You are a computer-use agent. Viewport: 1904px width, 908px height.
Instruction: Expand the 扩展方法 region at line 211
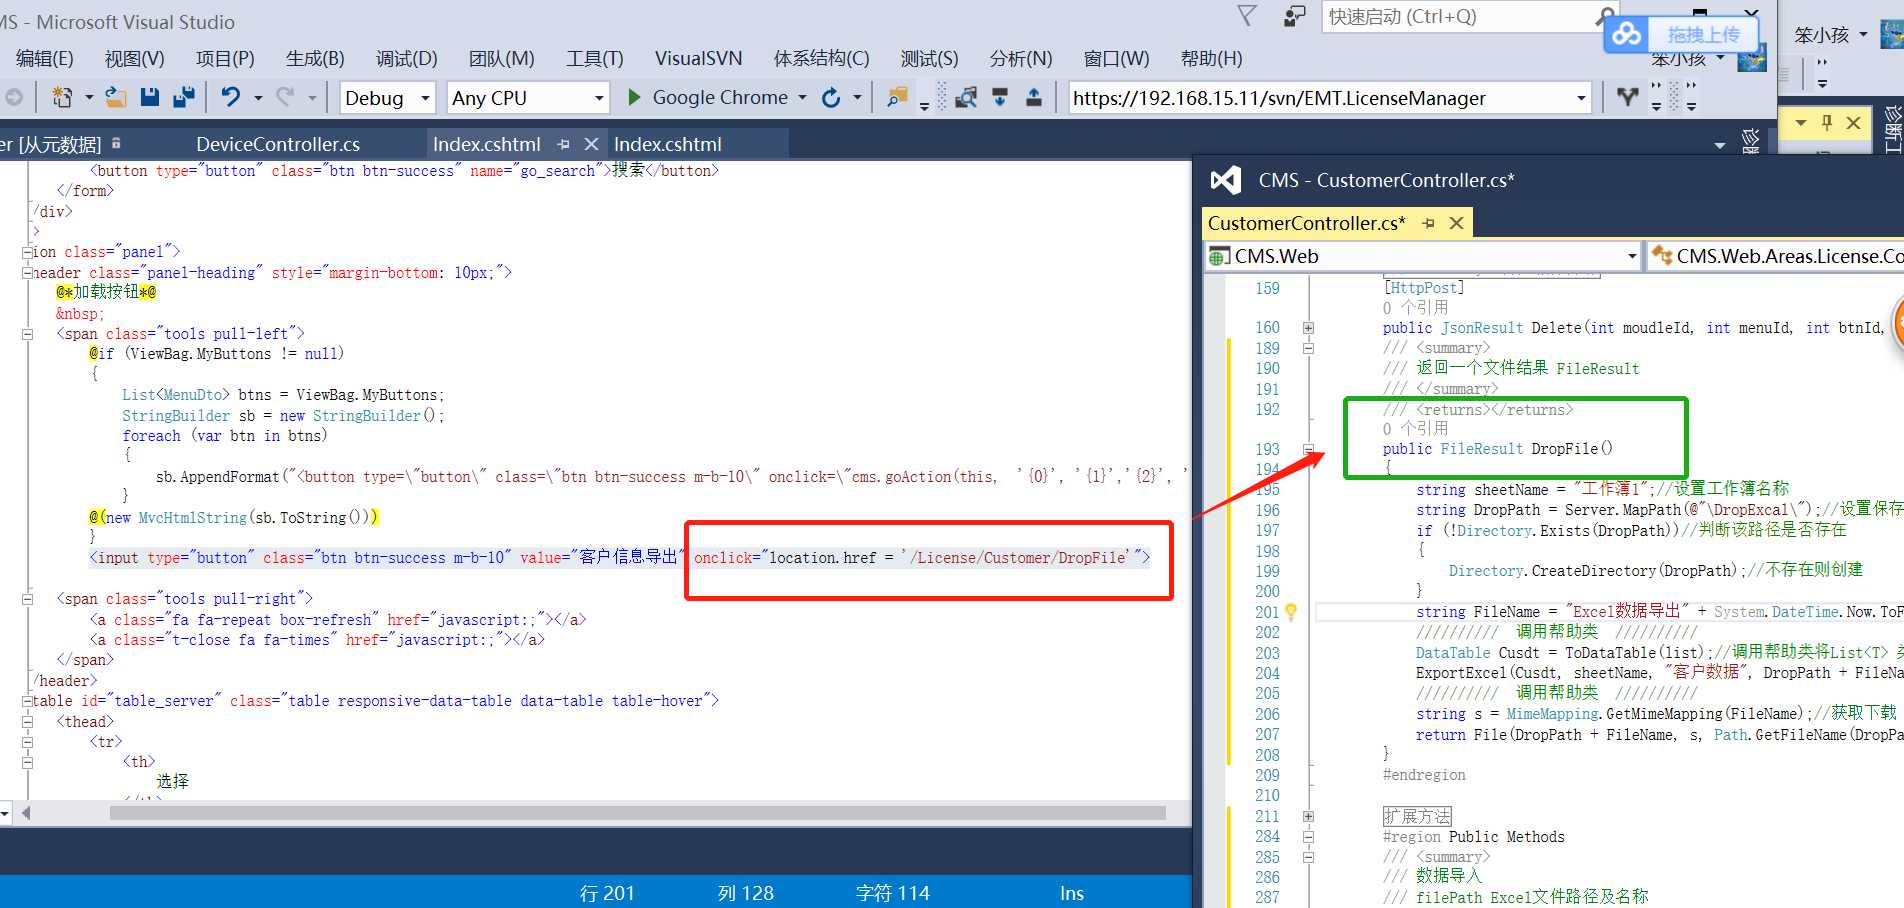1308,816
